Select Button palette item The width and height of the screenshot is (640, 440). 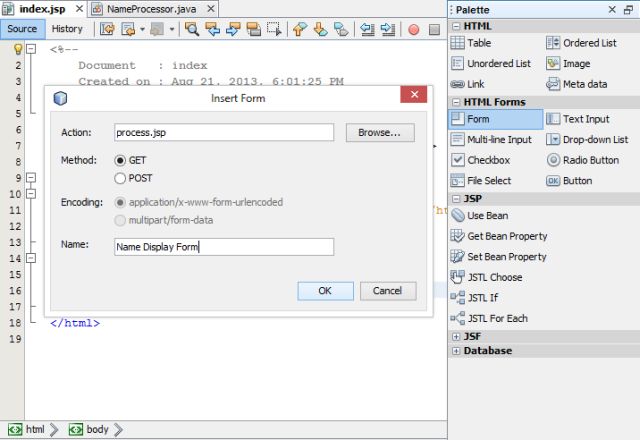pyautogui.click(x=569, y=180)
